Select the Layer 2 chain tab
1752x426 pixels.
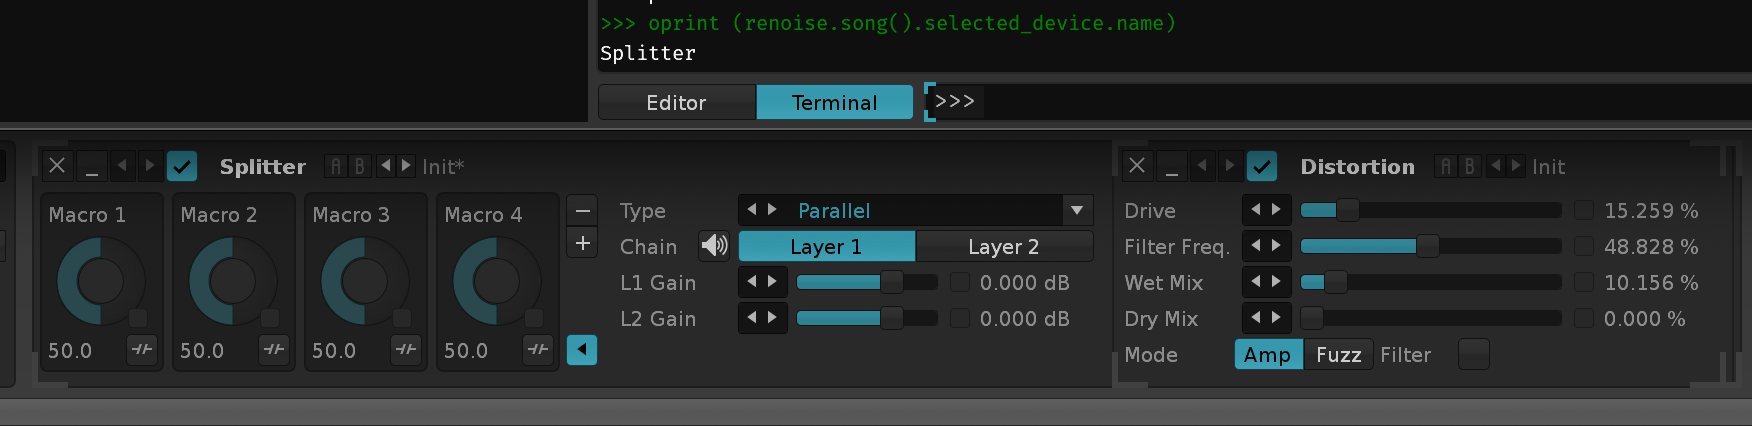coord(1003,246)
